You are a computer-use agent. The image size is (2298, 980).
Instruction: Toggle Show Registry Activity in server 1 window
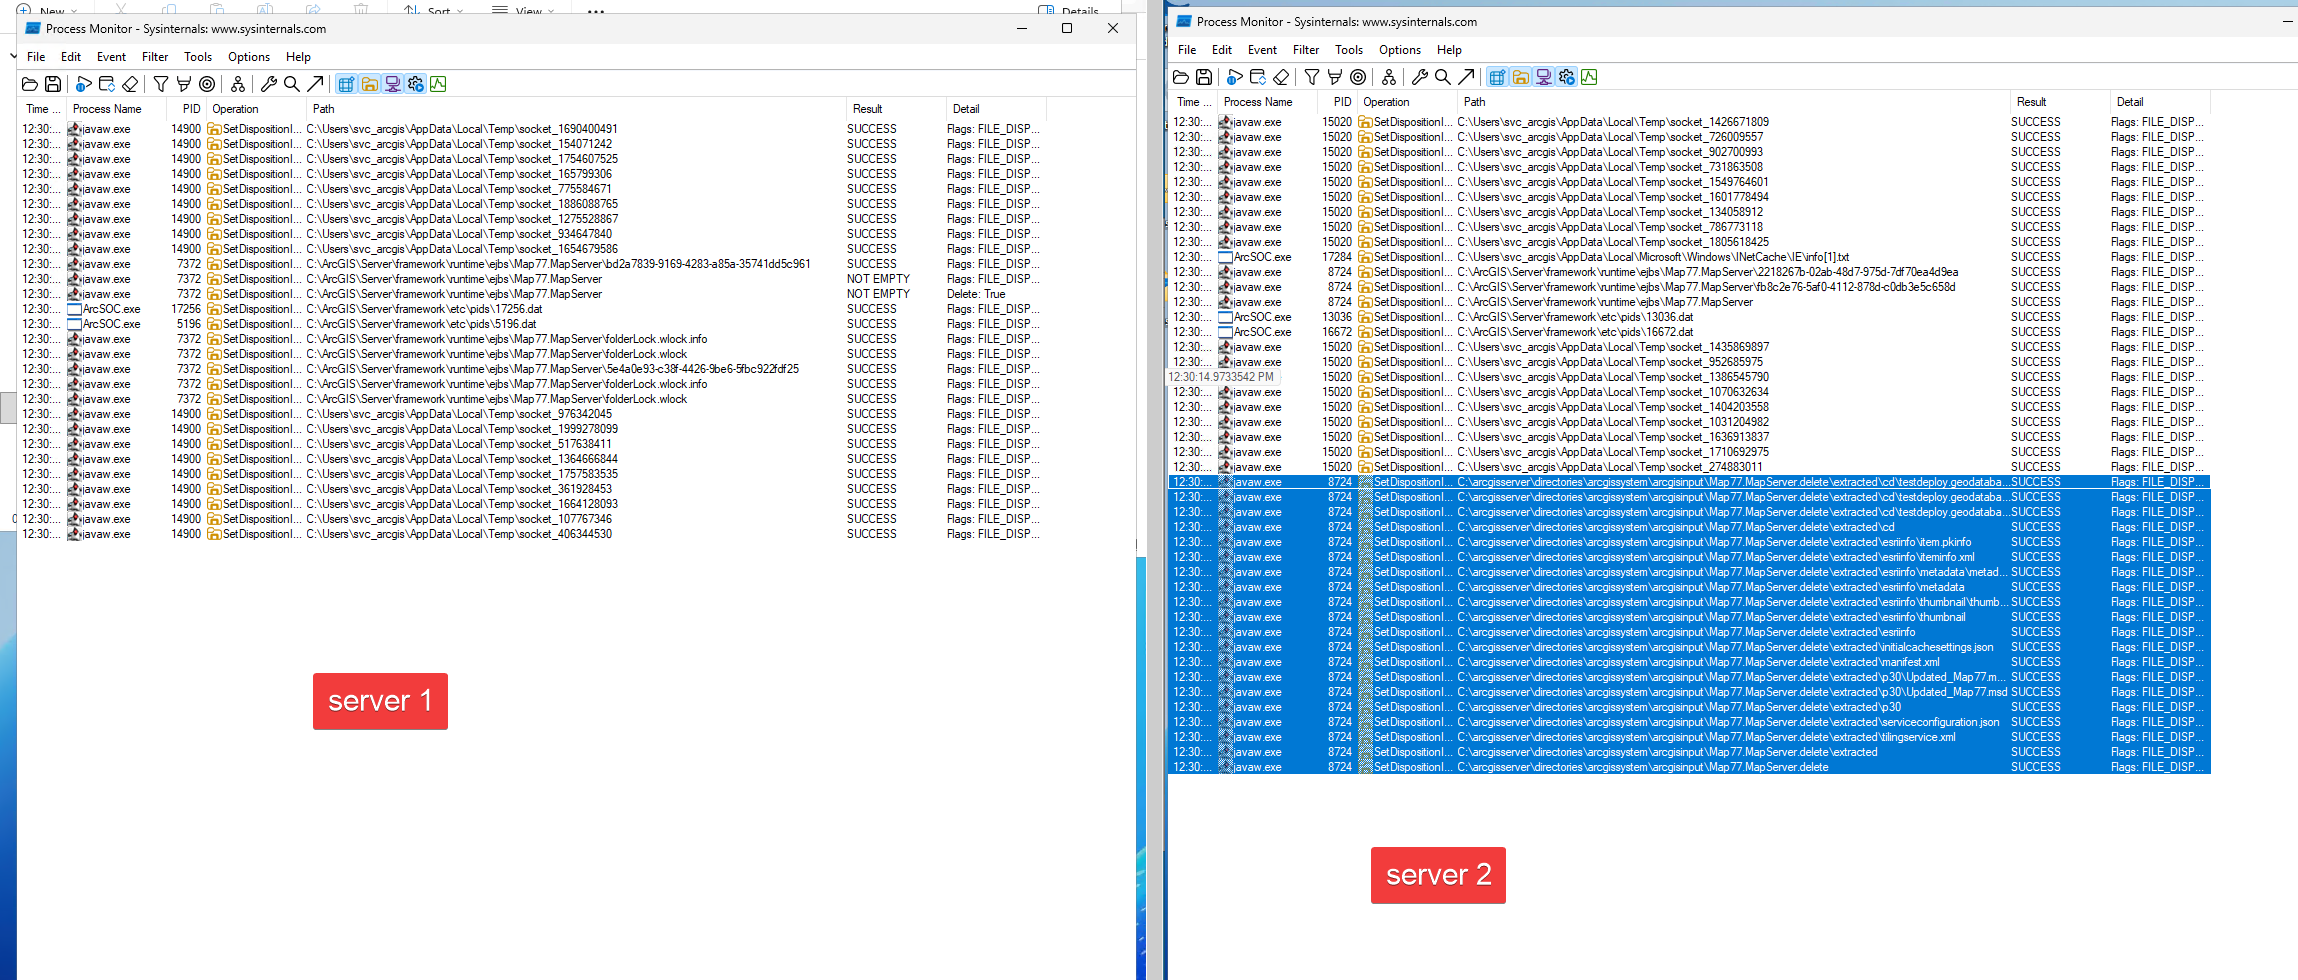click(x=346, y=84)
